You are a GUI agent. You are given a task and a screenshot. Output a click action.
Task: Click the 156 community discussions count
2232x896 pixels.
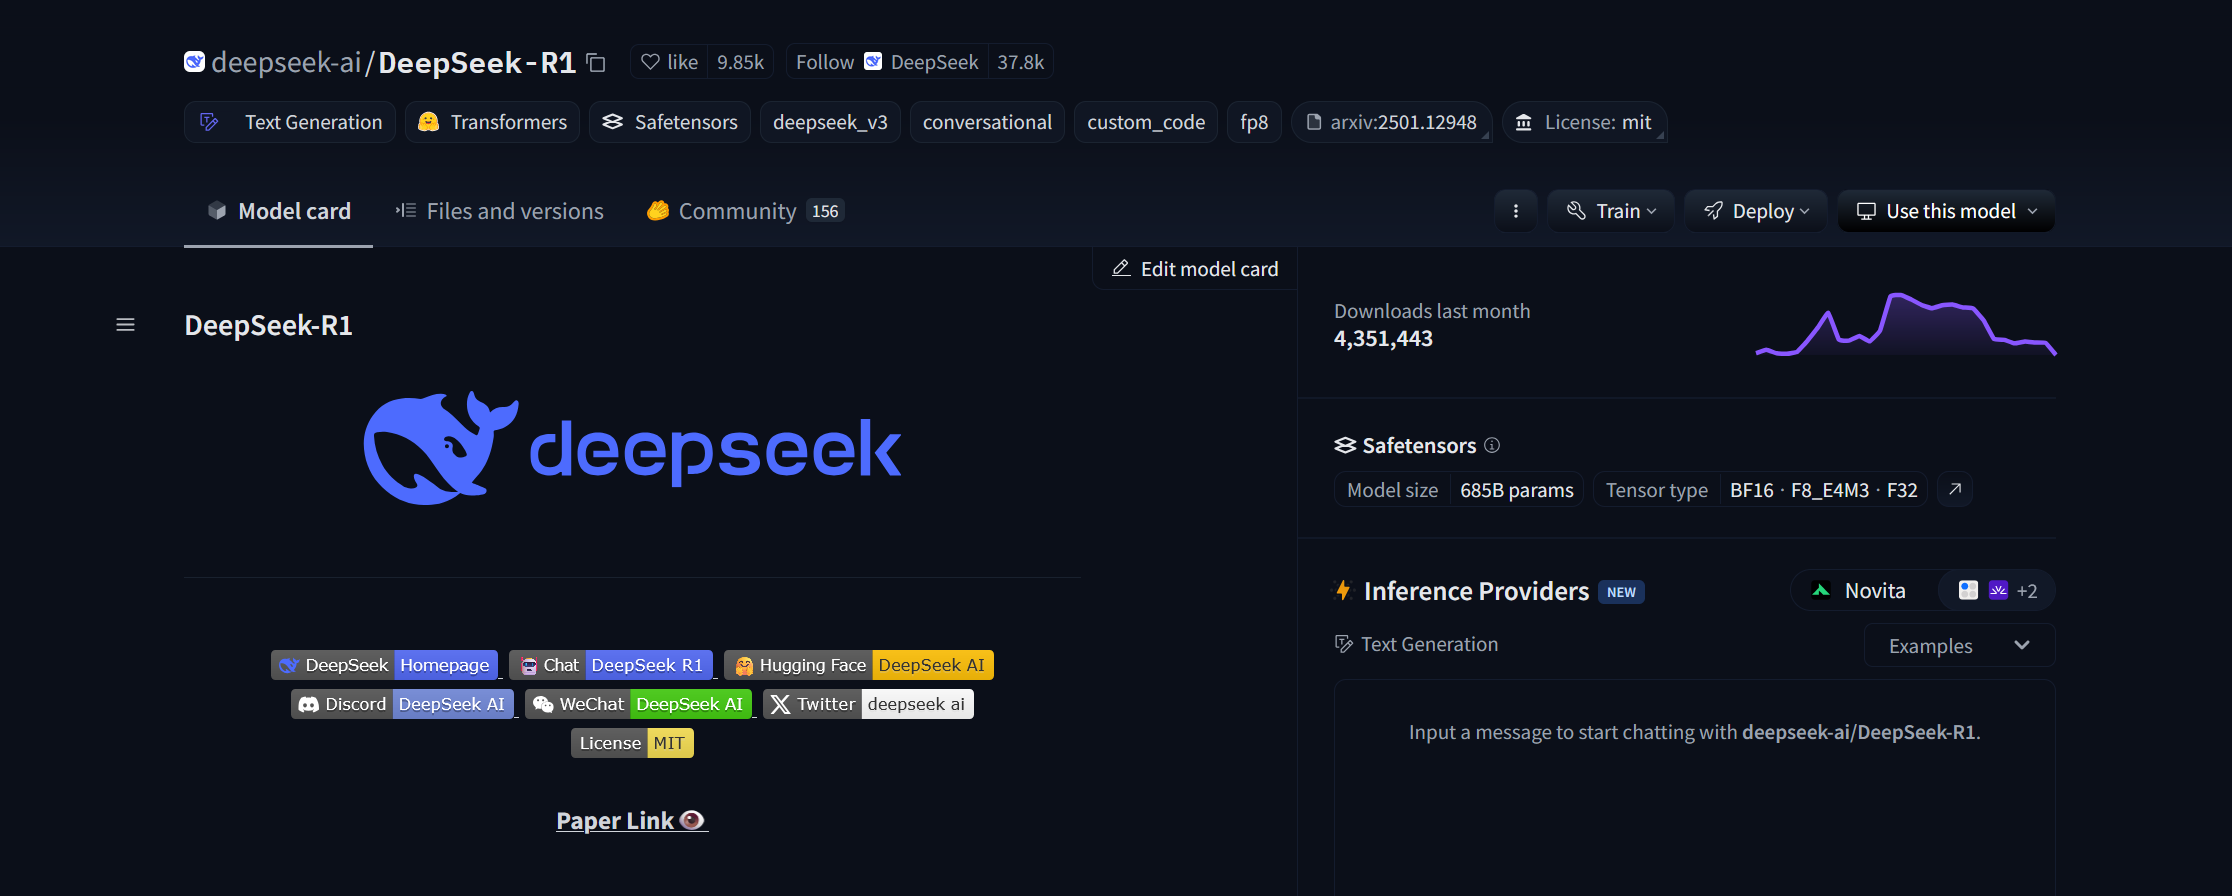click(x=825, y=211)
